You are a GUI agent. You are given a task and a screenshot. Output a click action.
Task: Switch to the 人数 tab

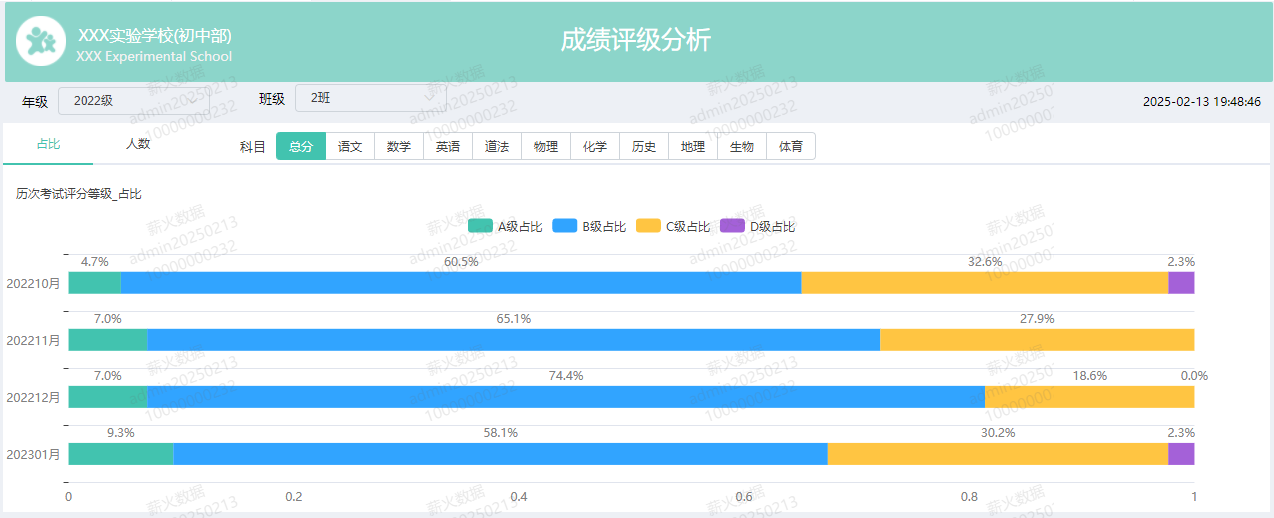(138, 144)
